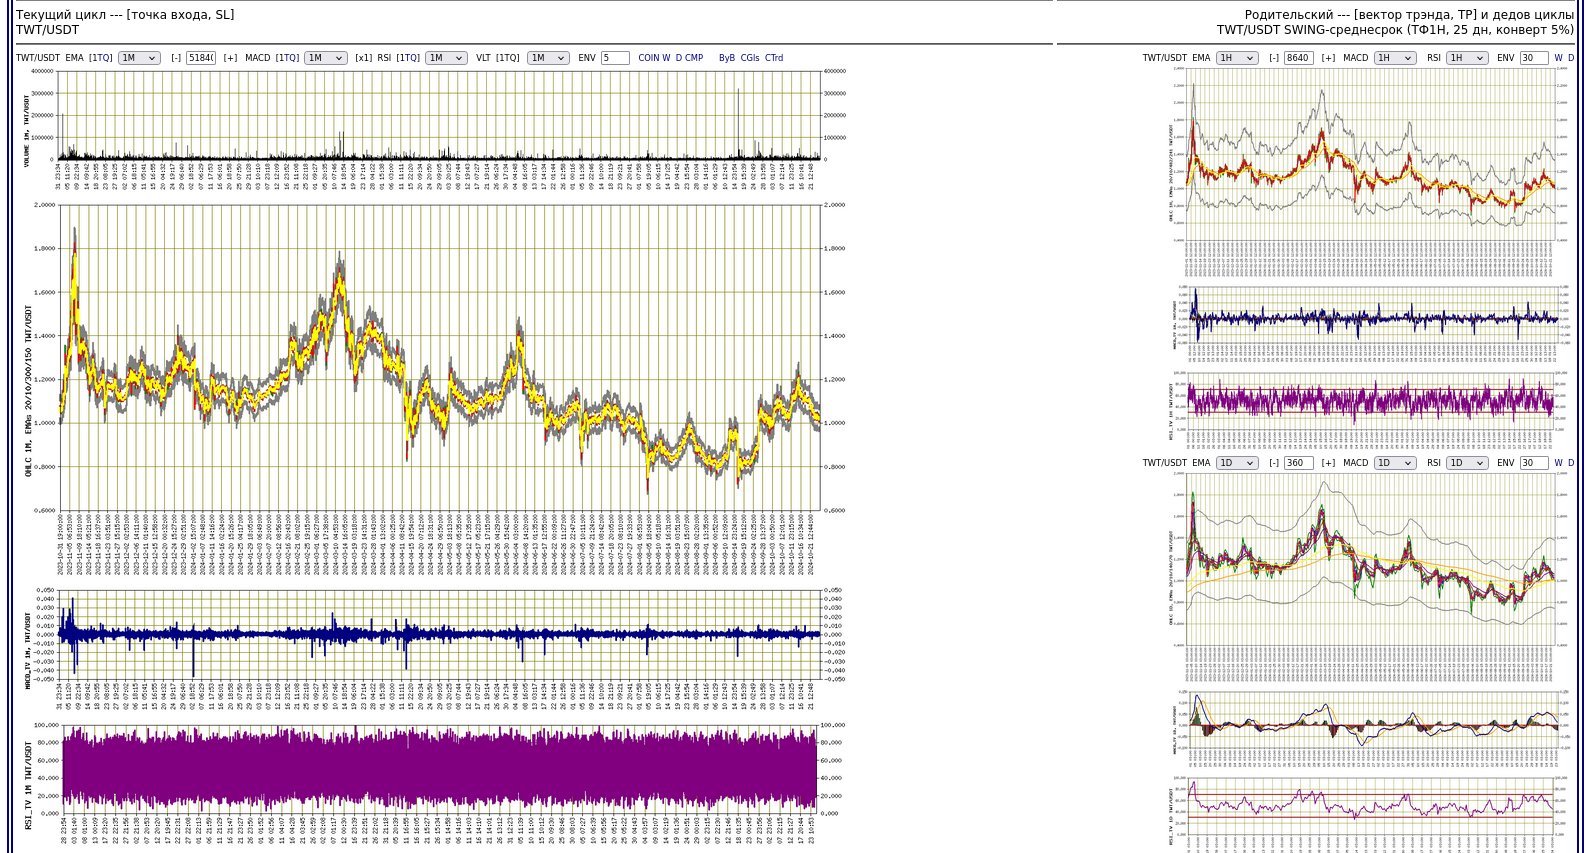Expand the MACD 1M timeframe dropdown
Image resolution: width=1587 pixels, height=853 pixels.
tap(325, 58)
